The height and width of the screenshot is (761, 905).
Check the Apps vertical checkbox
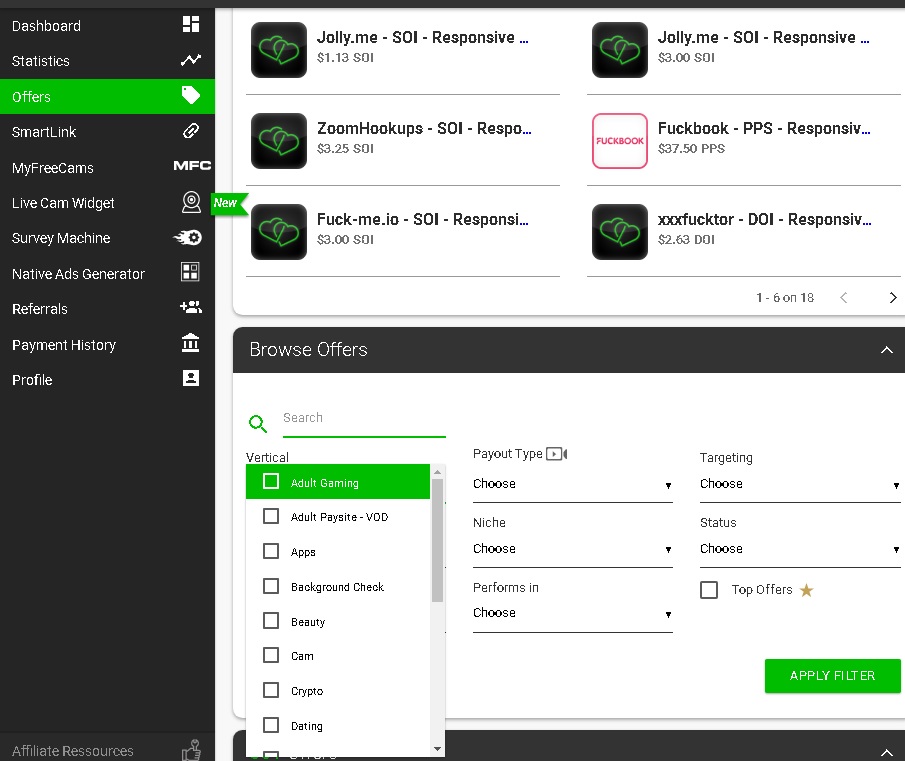pos(271,551)
